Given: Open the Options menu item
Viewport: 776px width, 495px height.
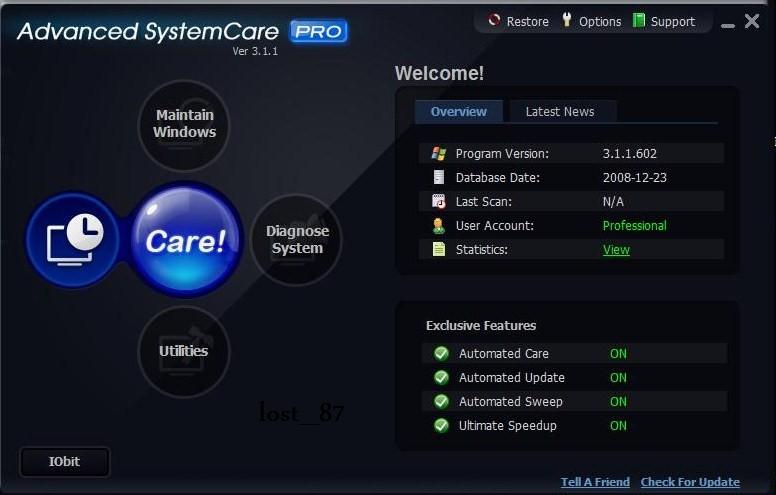Looking at the screenshot, I should click(600, 22).
